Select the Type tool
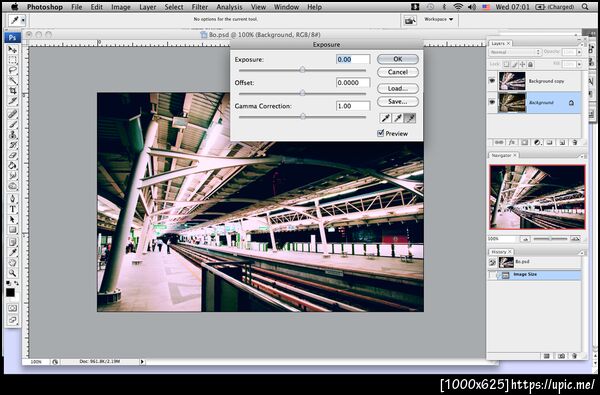This screenshot has width=600, height=395. tap(13, 209)
